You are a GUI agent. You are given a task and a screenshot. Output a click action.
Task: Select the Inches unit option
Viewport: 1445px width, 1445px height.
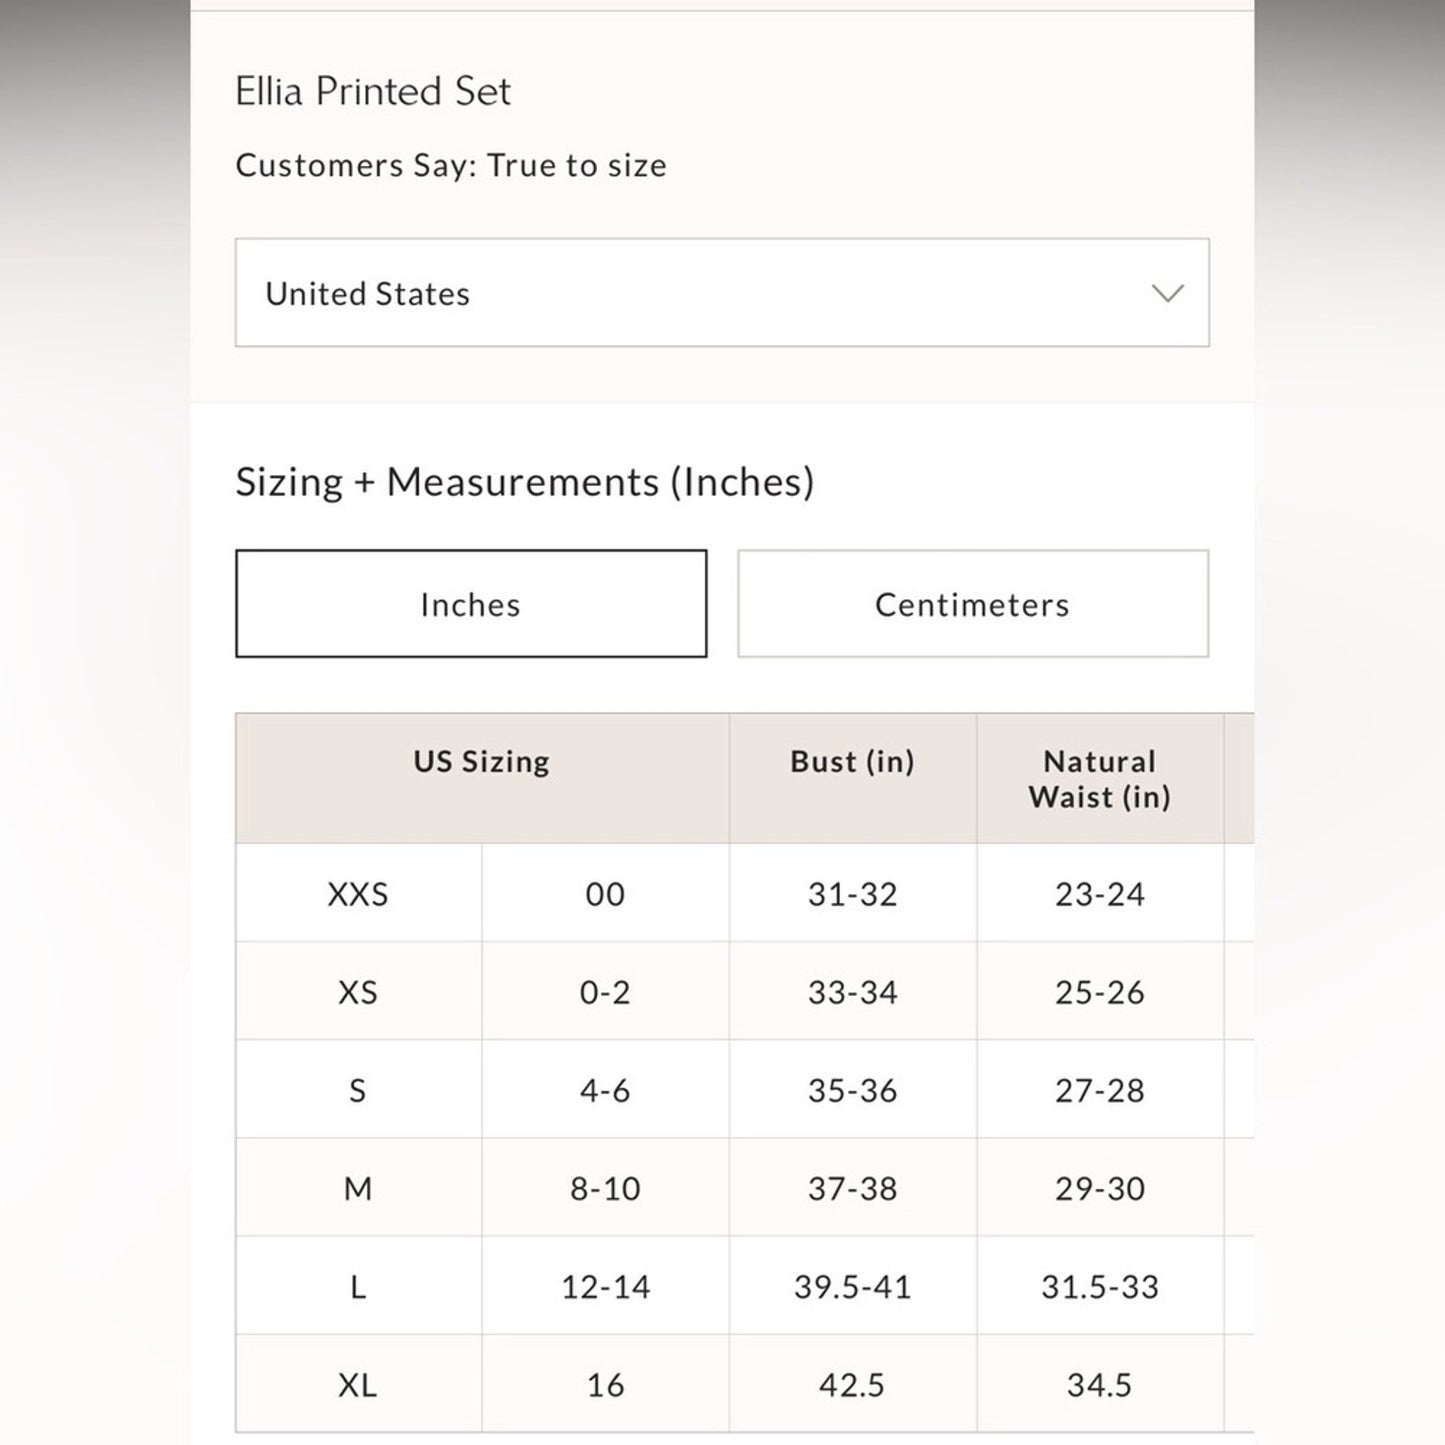(x=470, y=603)
